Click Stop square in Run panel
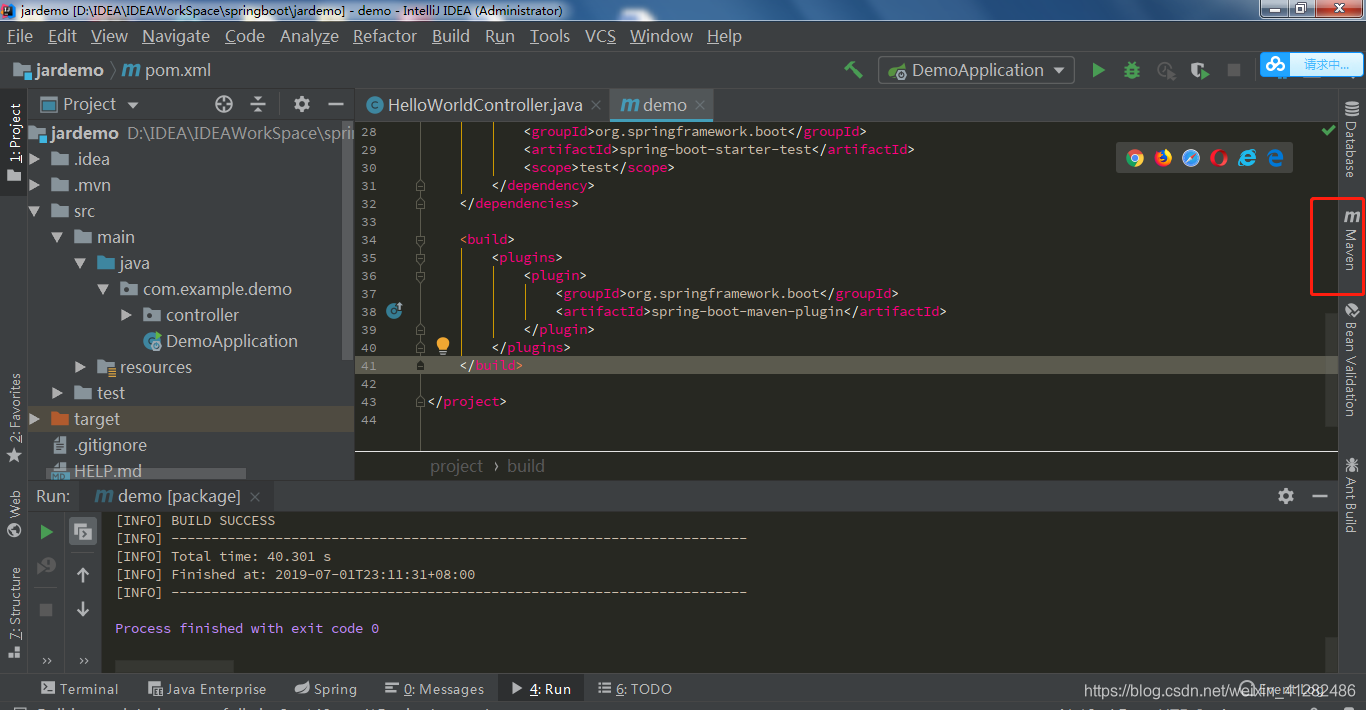Screen dimensions: 1366x710 point(46,609)
